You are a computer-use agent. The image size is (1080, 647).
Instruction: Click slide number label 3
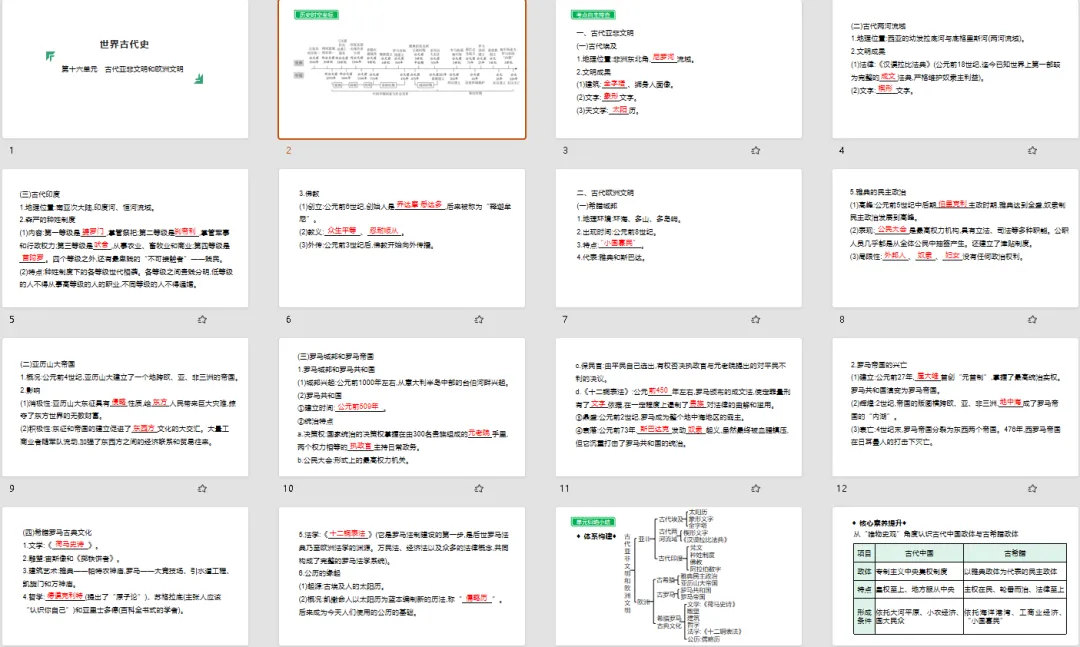tap(565, 150)
